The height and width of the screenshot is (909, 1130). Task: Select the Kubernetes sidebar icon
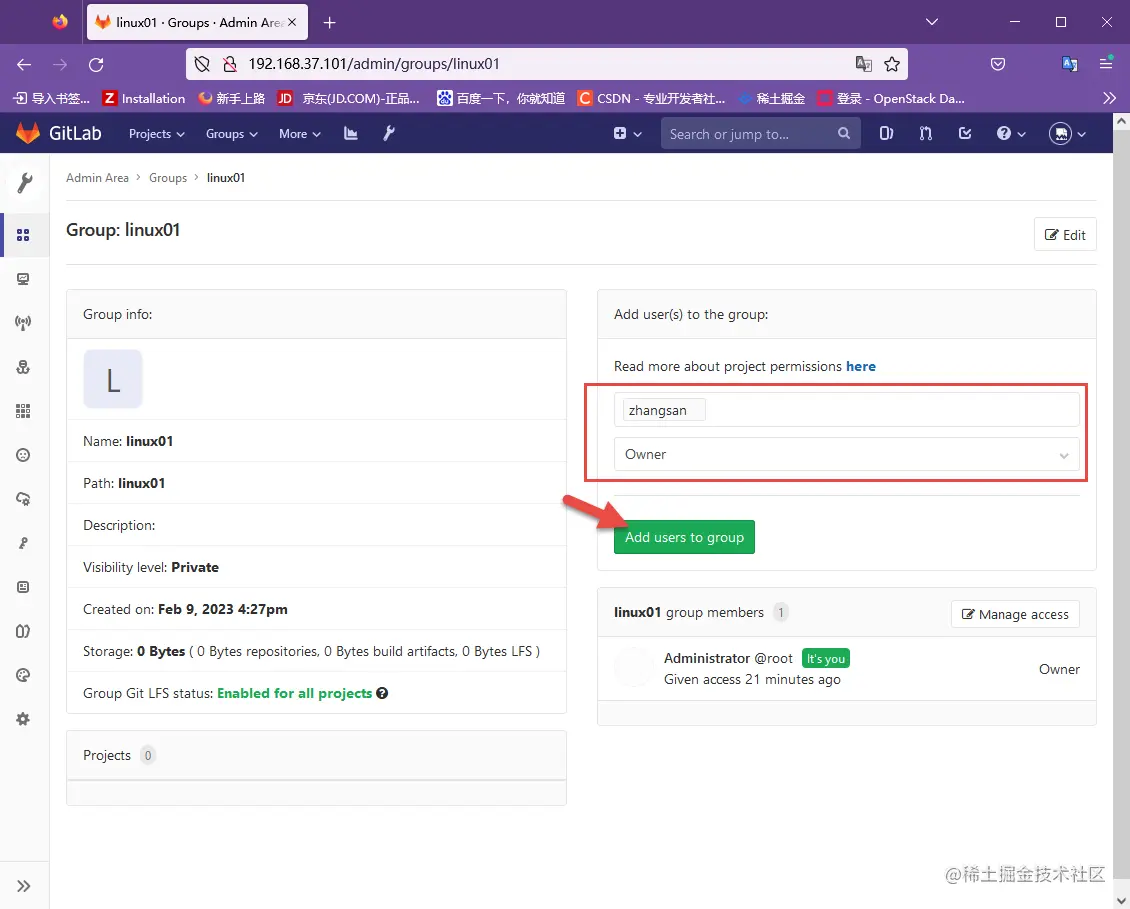pos(23,499)
